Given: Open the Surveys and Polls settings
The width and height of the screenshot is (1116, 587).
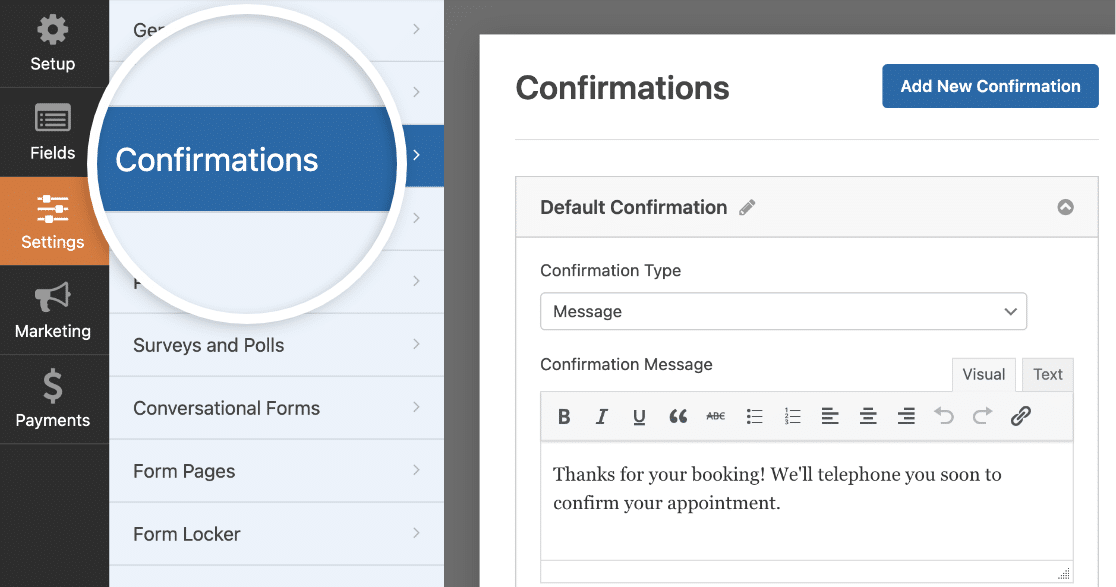Looking at the screenshot, I should 276,345.
